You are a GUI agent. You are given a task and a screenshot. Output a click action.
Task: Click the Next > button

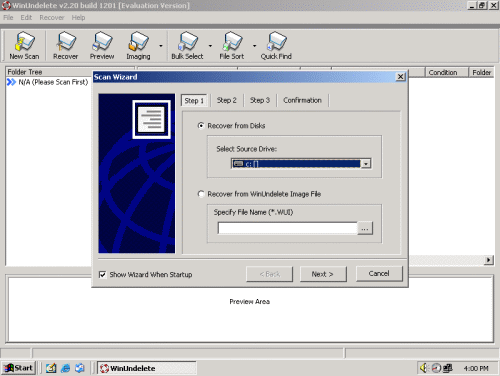[x=323, y=274]
